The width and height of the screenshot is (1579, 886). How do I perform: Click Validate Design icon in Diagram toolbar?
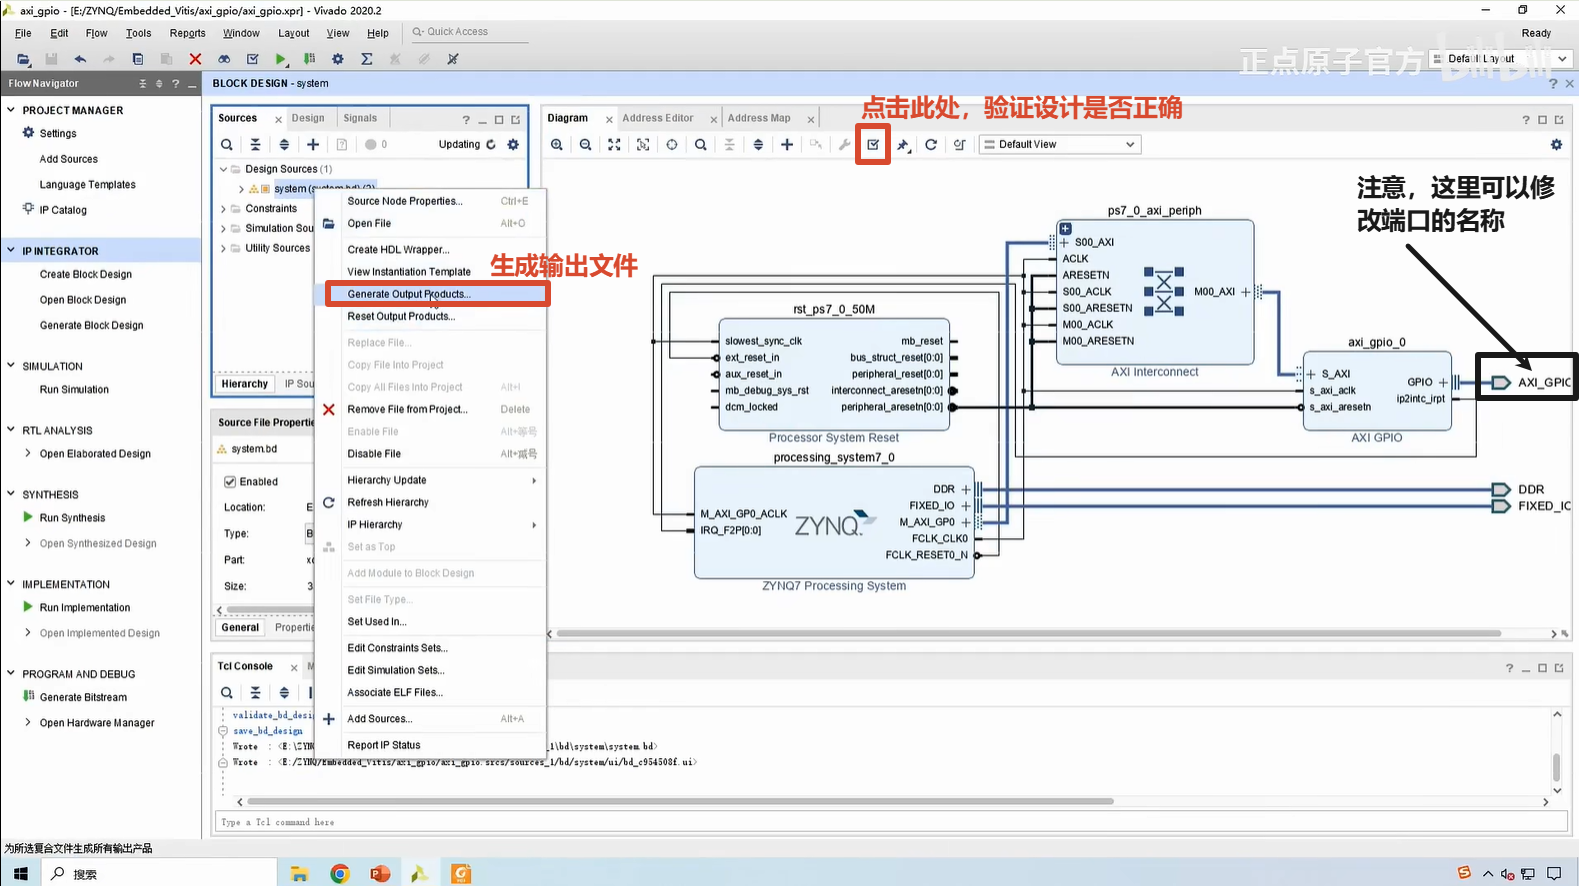873,145
